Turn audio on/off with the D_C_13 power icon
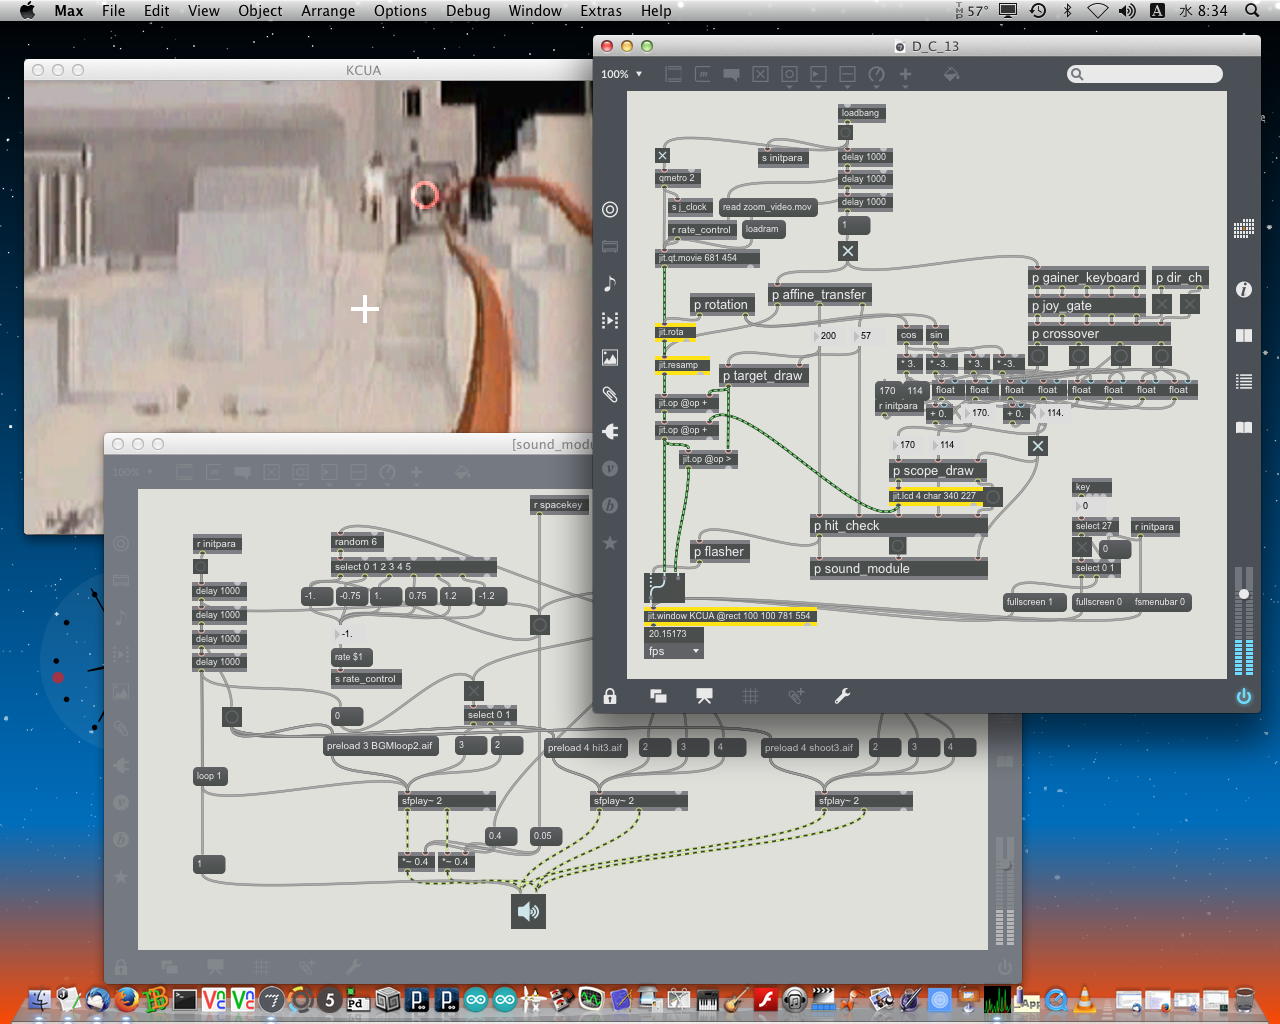This screenshot has width=1280, height=1024. click(1244, 696)
